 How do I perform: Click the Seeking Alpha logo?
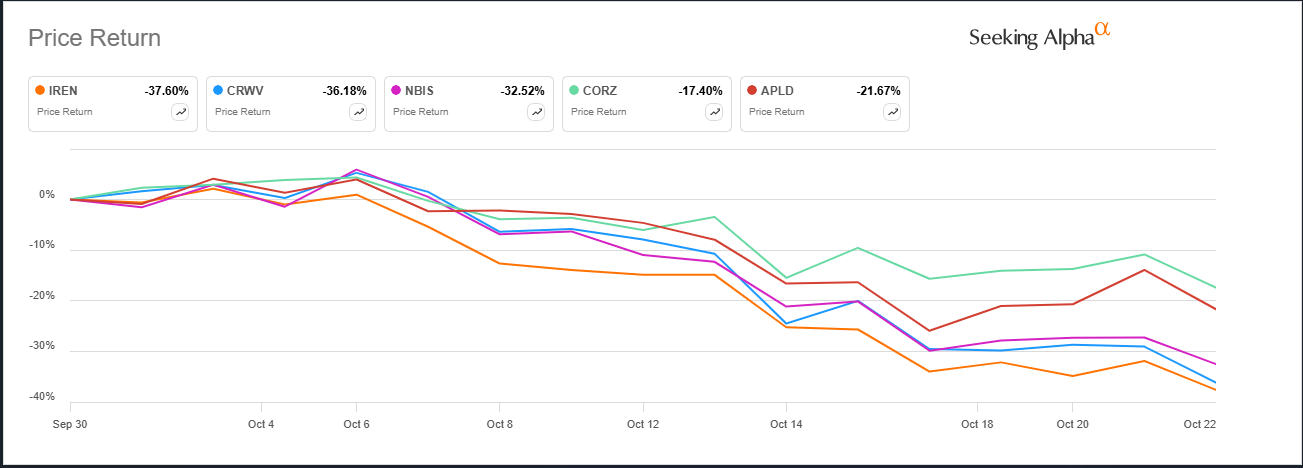pos(1040,35)
